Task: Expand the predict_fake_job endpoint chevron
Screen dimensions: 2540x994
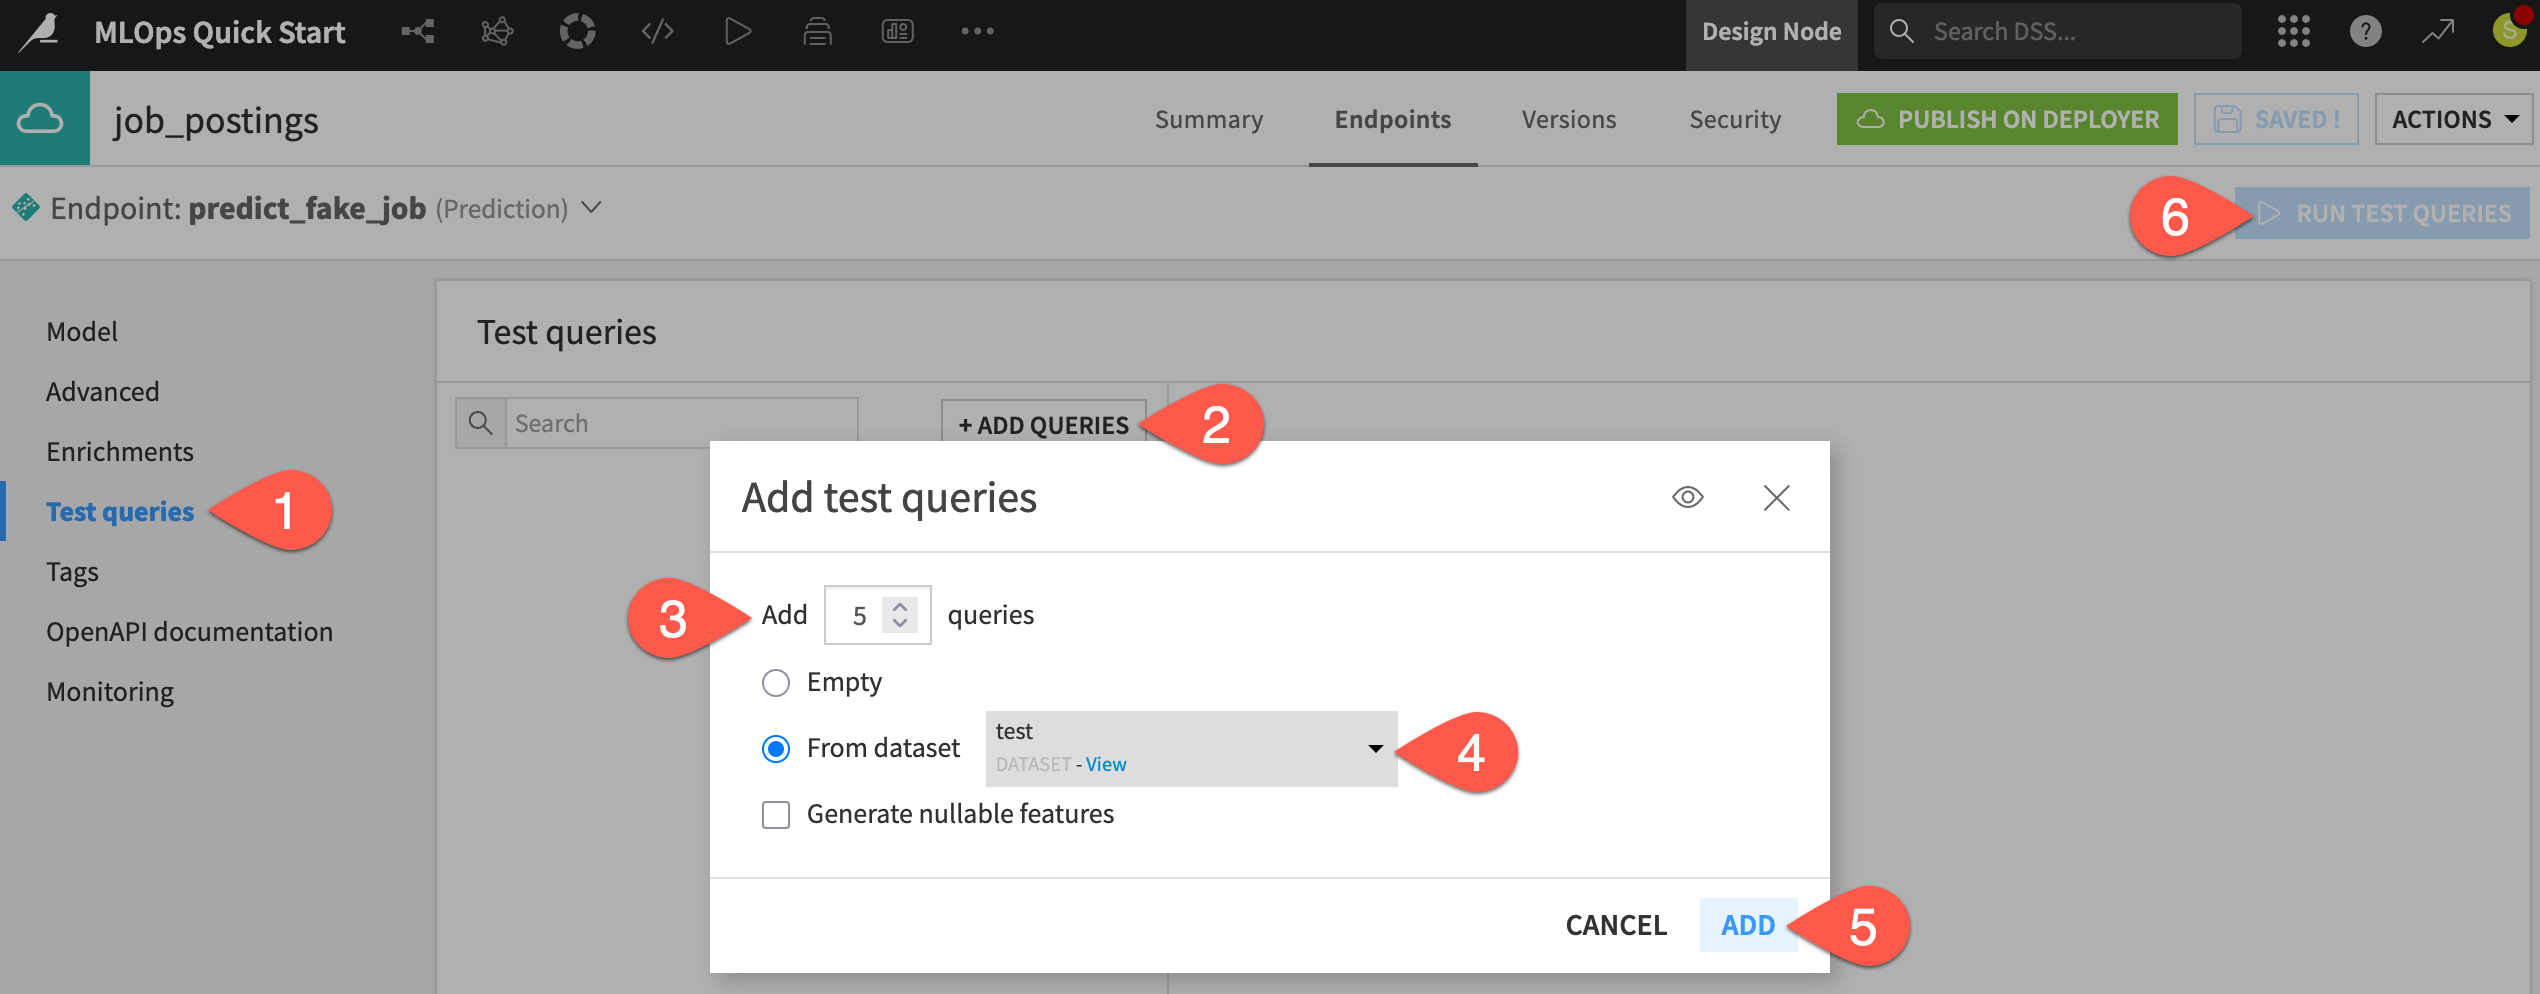Action: 591,208
